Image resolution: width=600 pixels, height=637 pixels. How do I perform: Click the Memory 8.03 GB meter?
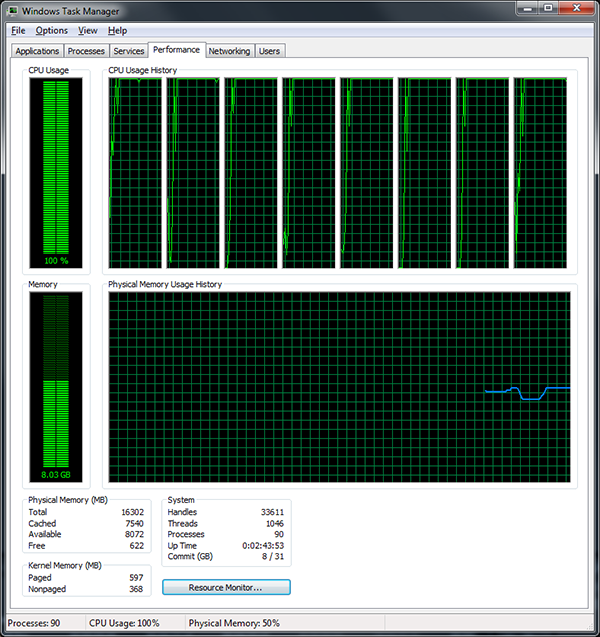pos(56,387)
